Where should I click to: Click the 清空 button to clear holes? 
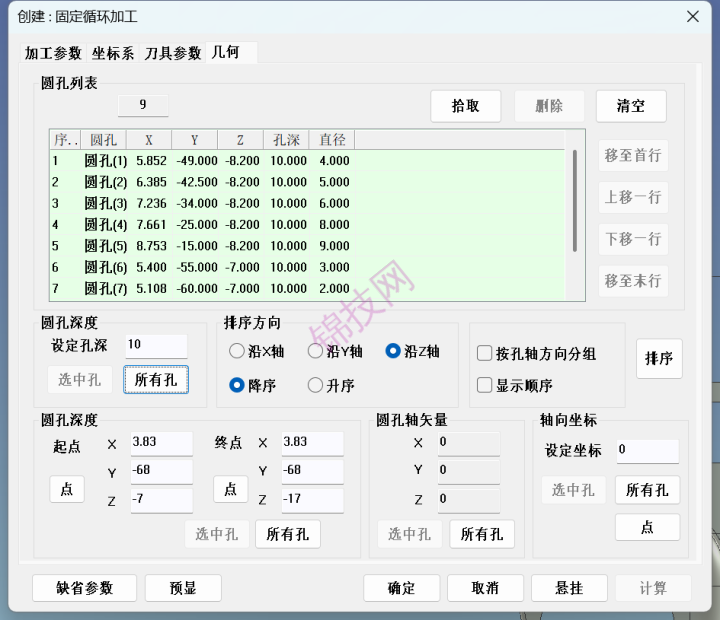pos(631,106)
